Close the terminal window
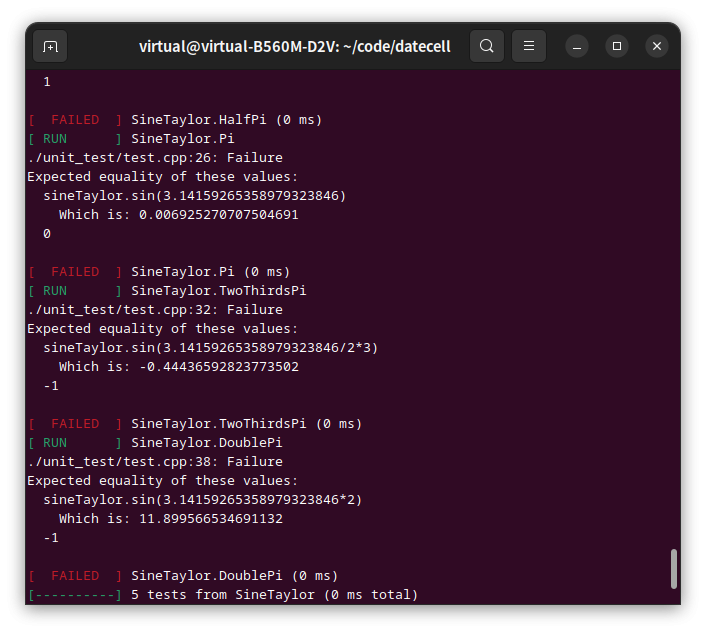 [x=657, y=46]
